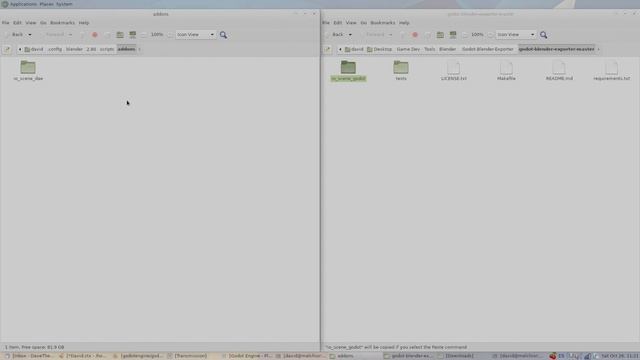Viewport: 640px width, 360px height.
Task: Go to Tools in right breadcrumb
Action: (x=429, y=49)
